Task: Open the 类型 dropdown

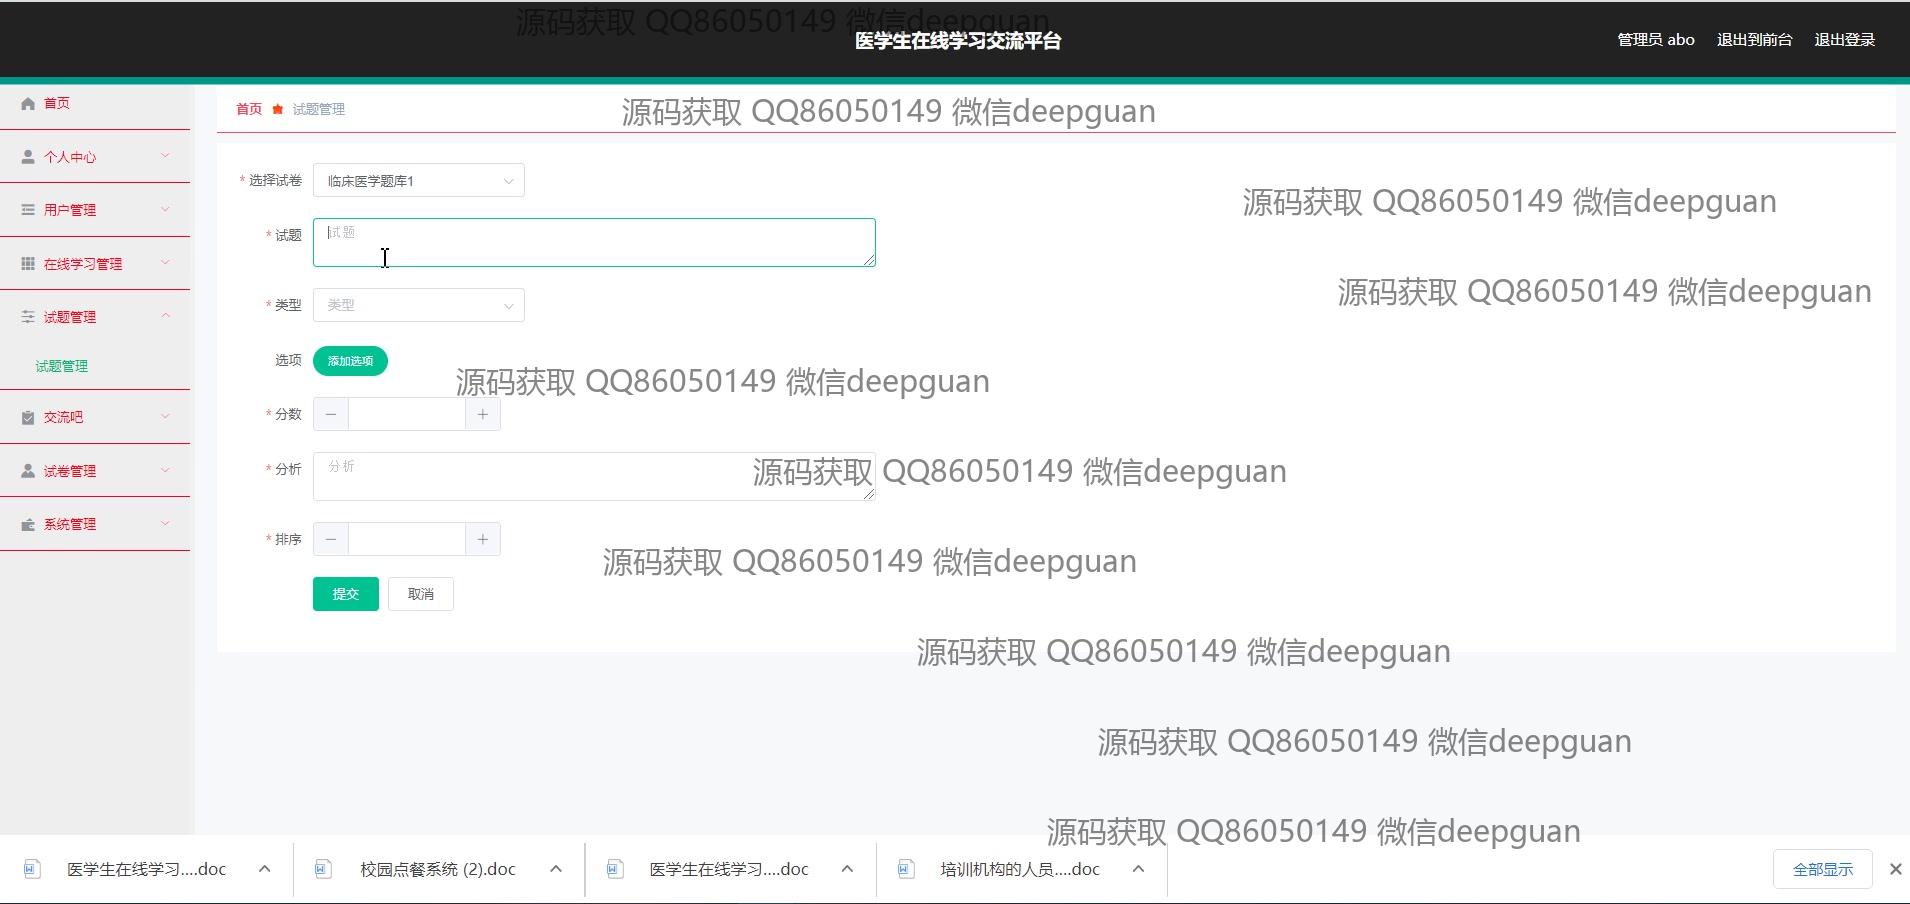Action: coord(418,305)
